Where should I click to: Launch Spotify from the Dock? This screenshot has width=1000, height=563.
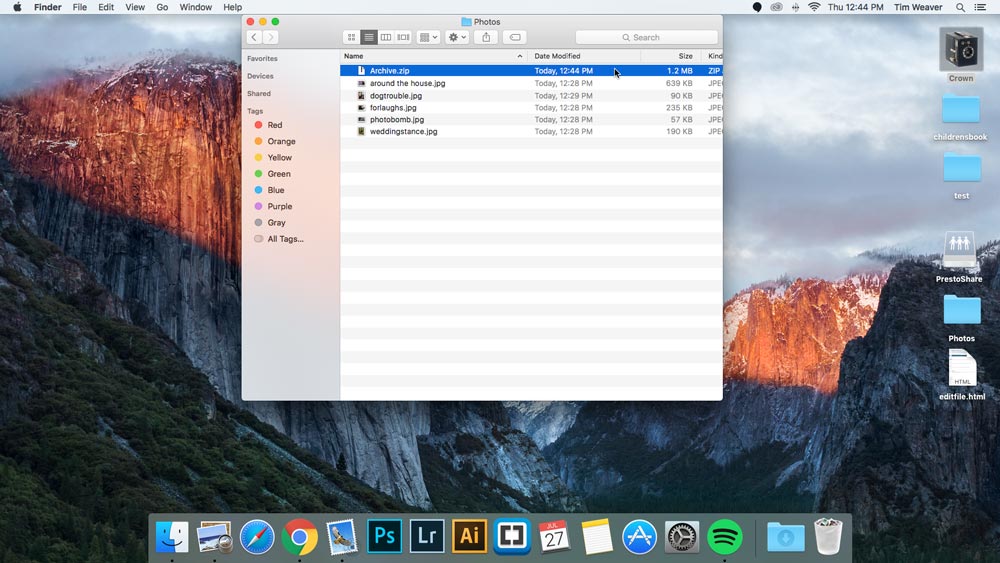pyautogui.click(x=724, y=536)
